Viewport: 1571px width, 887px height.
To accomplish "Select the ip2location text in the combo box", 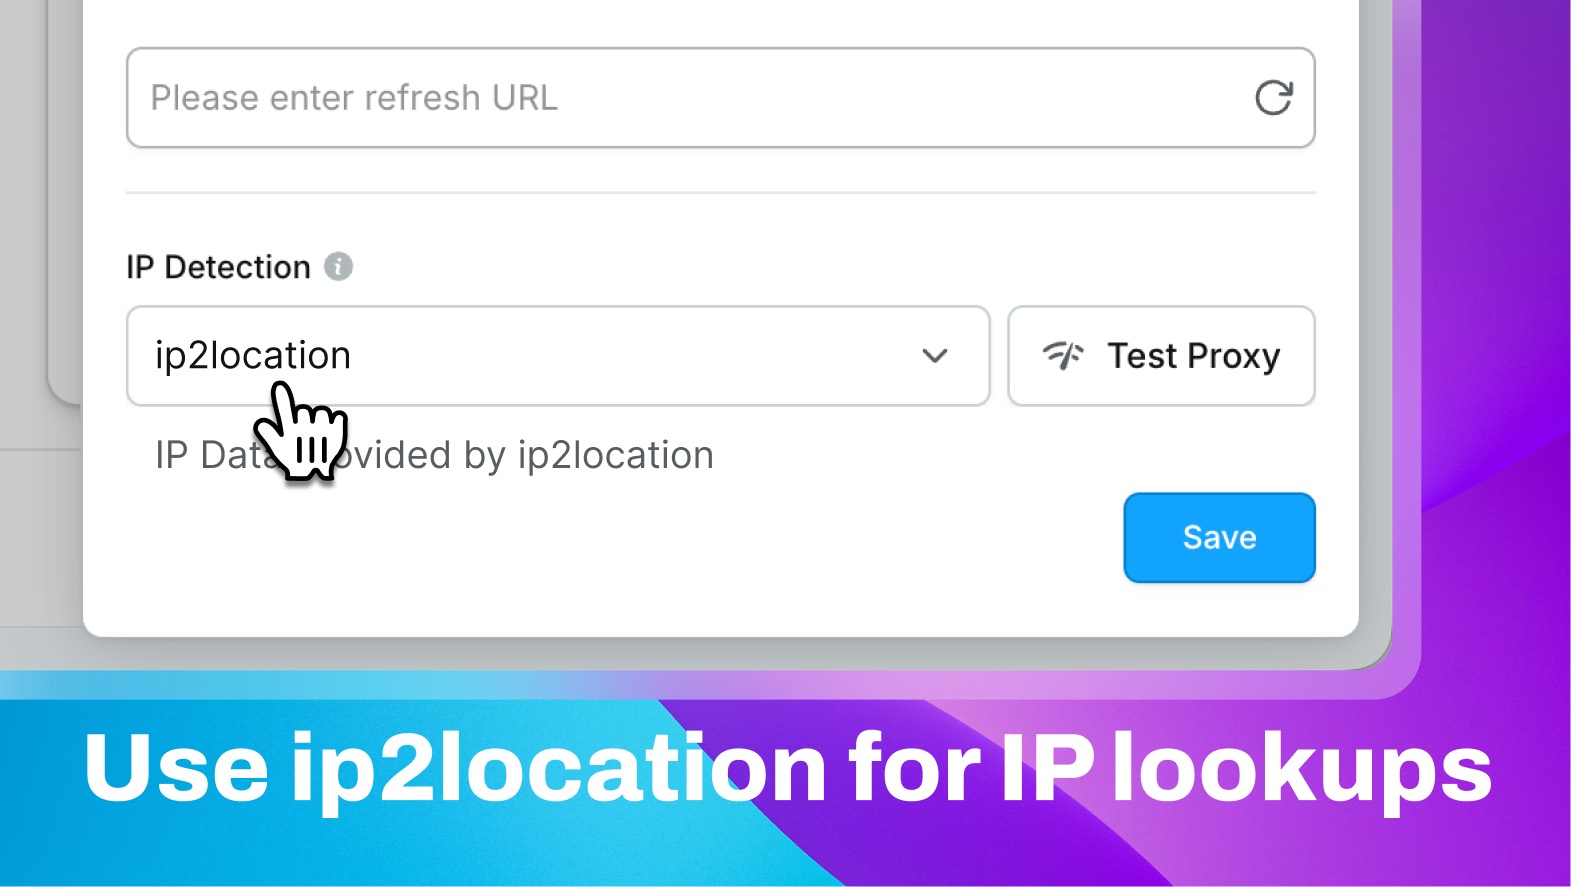I will tap(253, 356).
